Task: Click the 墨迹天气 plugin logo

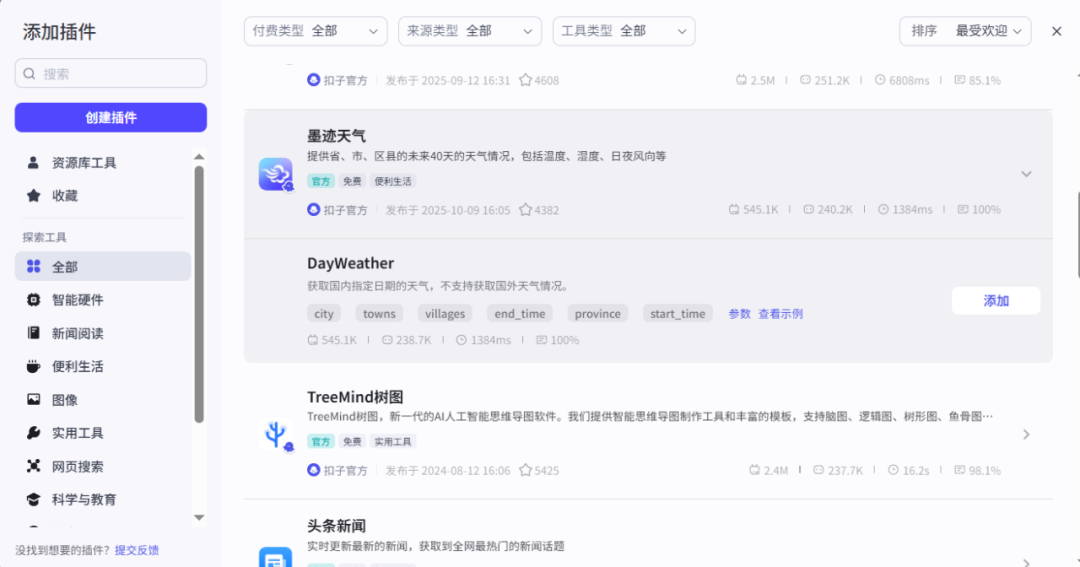Action: coord(276,174)
